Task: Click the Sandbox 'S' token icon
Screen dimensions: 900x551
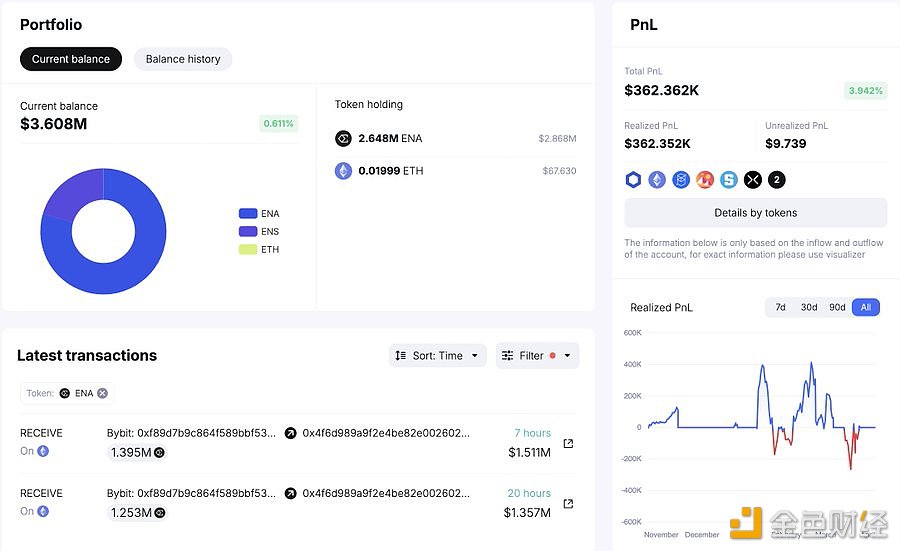Action: [729, 180]
